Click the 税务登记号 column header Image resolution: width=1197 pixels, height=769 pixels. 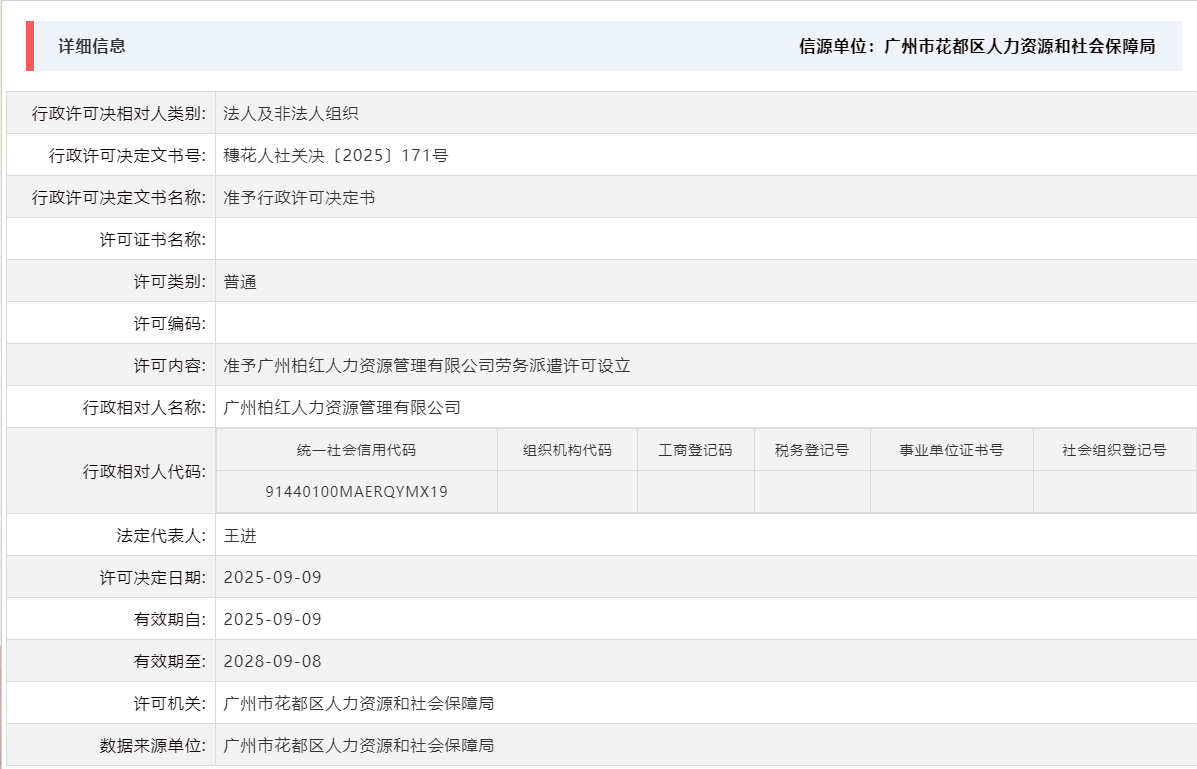coord(810,449)
